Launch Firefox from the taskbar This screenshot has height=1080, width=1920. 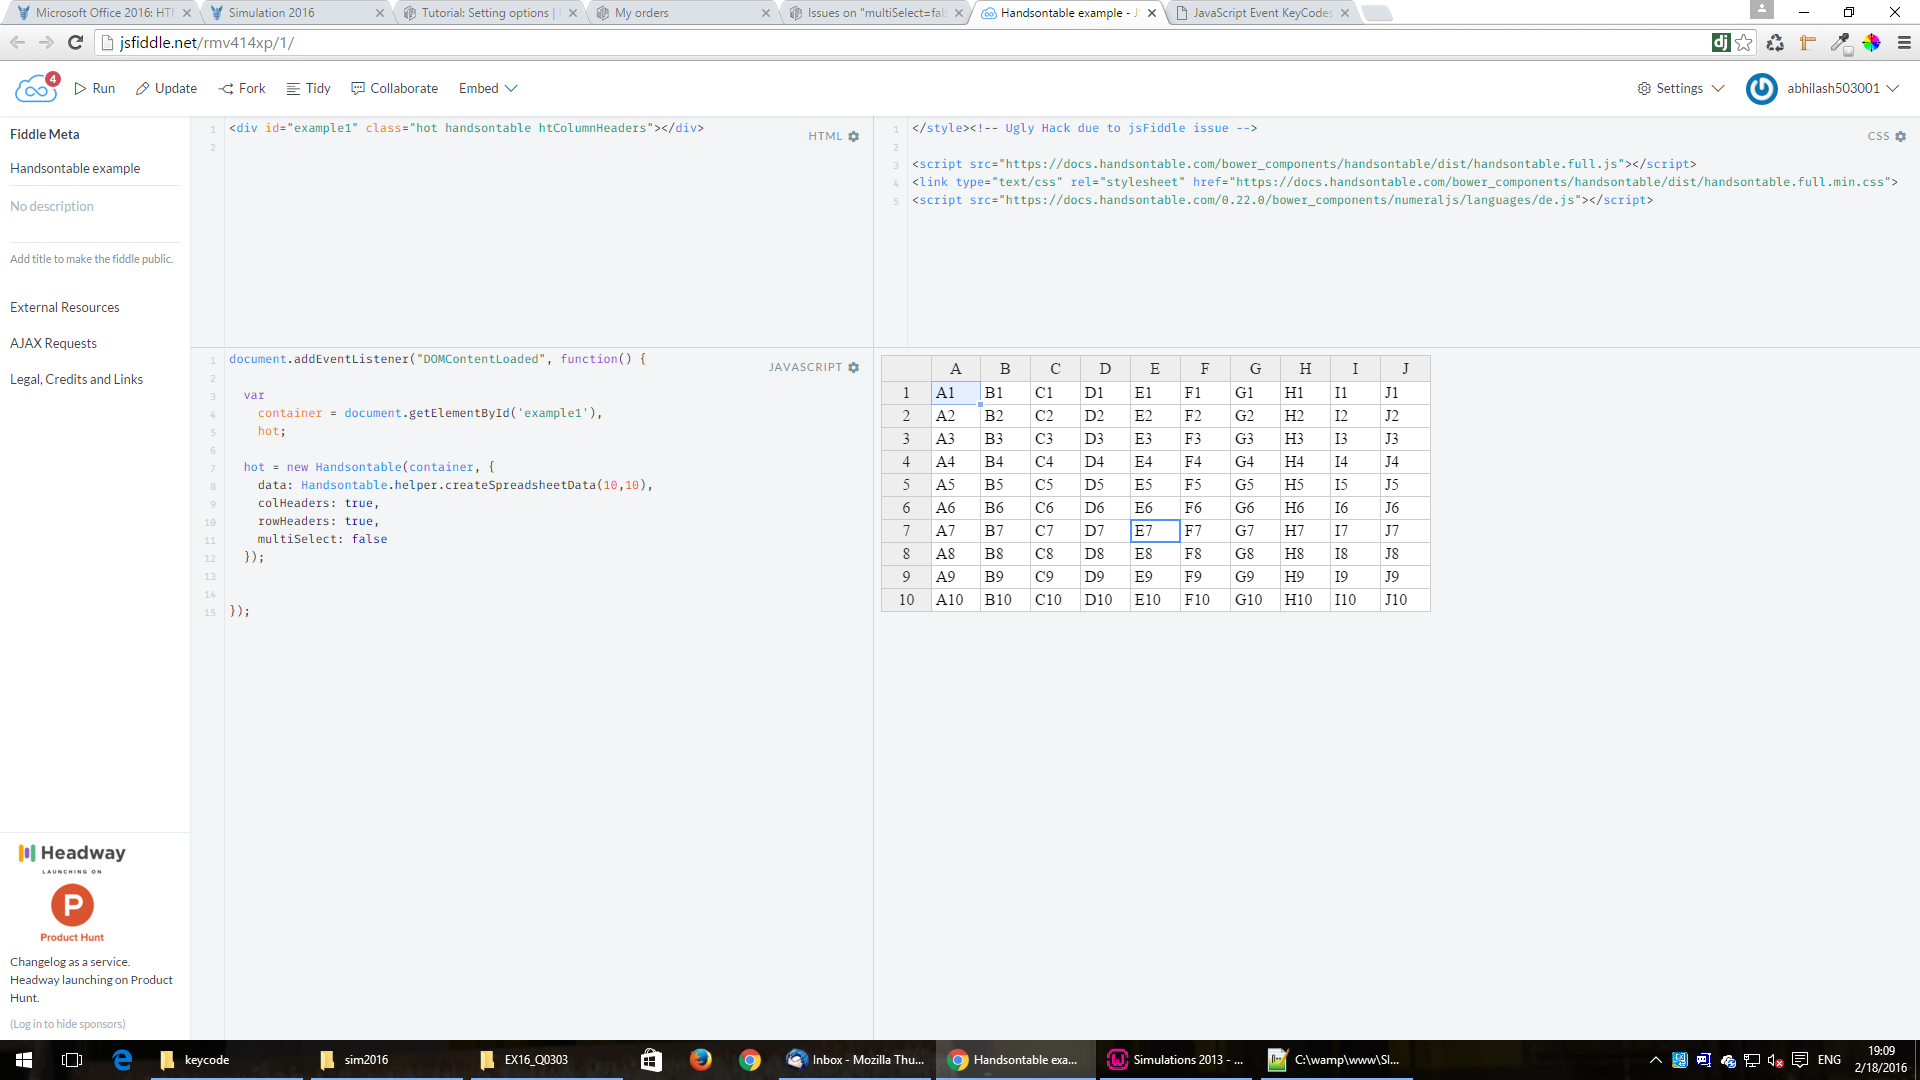(700, 1060)
